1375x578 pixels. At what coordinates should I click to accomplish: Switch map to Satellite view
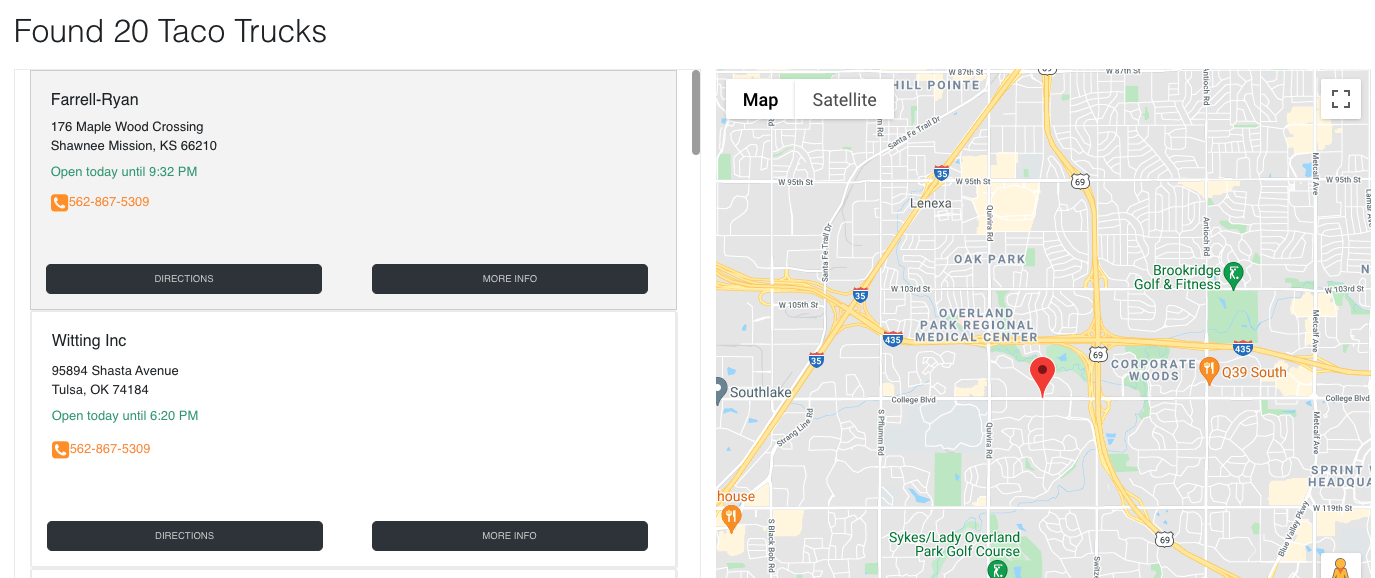pyautogui.click(x=844, y=100)
